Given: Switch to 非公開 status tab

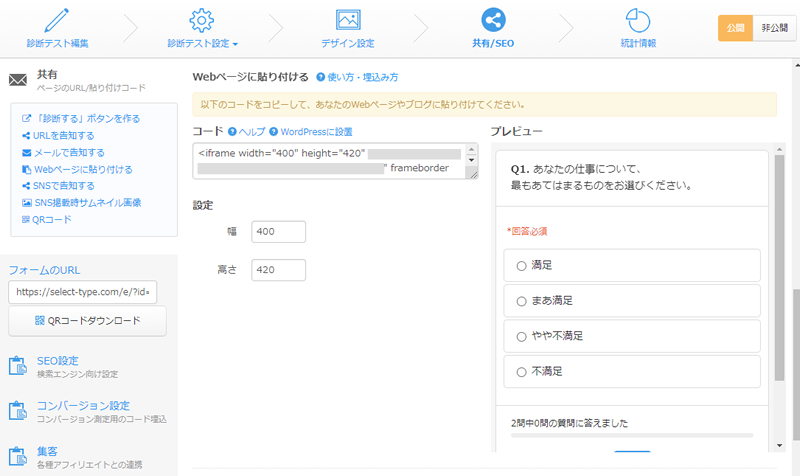Looking at the screenshot, I should coord(773,28).
